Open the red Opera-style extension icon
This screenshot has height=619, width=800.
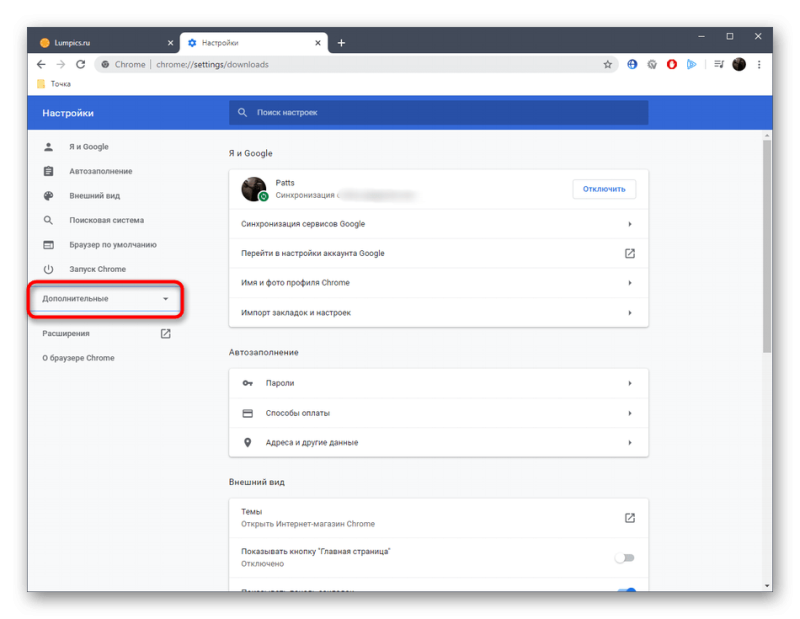(672, 64)
